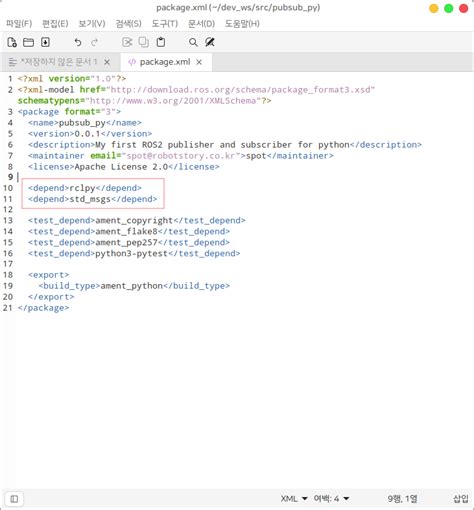
Task: Toggle the 삽입 insert mode indicator
Action: point(461,499)
